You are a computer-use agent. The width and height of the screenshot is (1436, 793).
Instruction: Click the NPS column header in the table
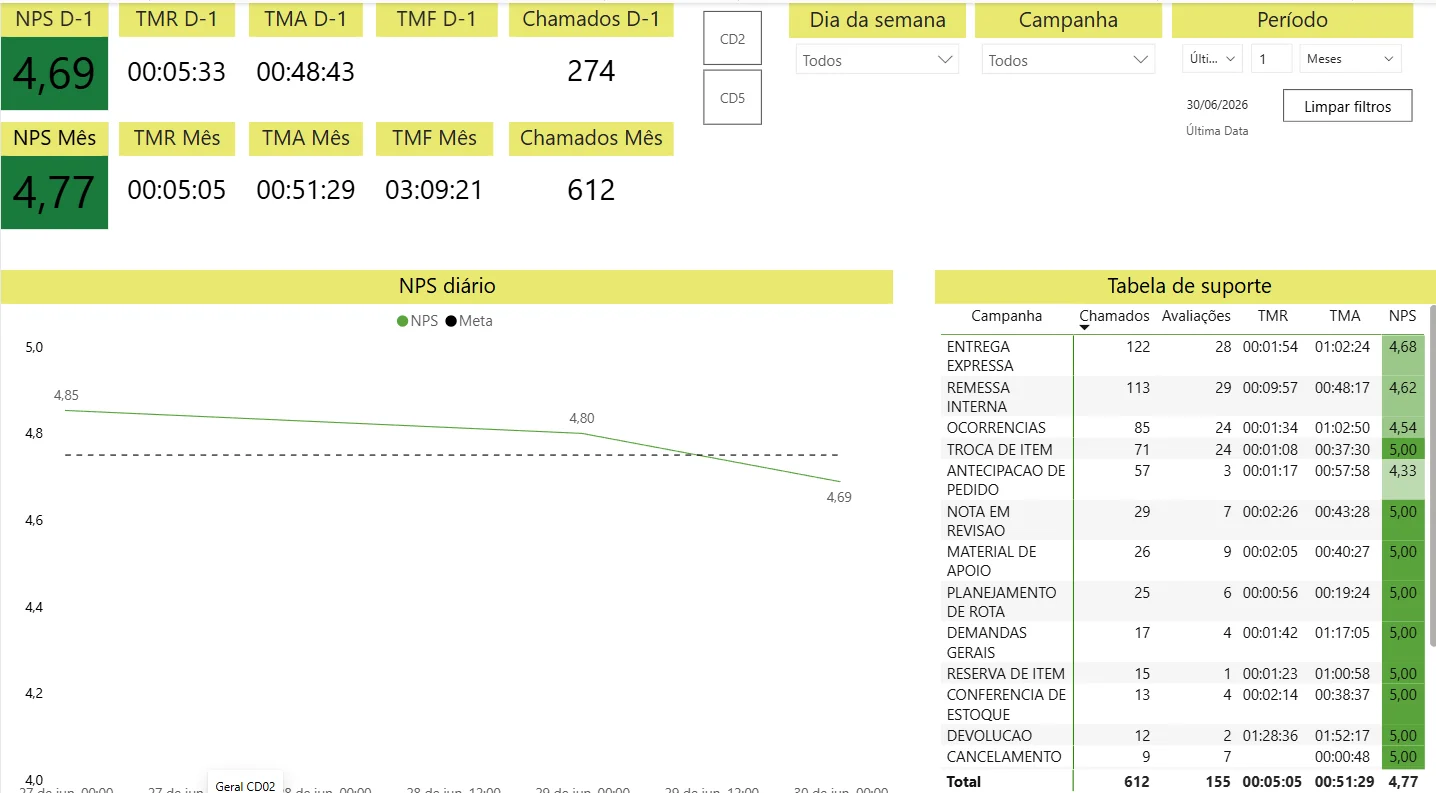point(1402,316)
